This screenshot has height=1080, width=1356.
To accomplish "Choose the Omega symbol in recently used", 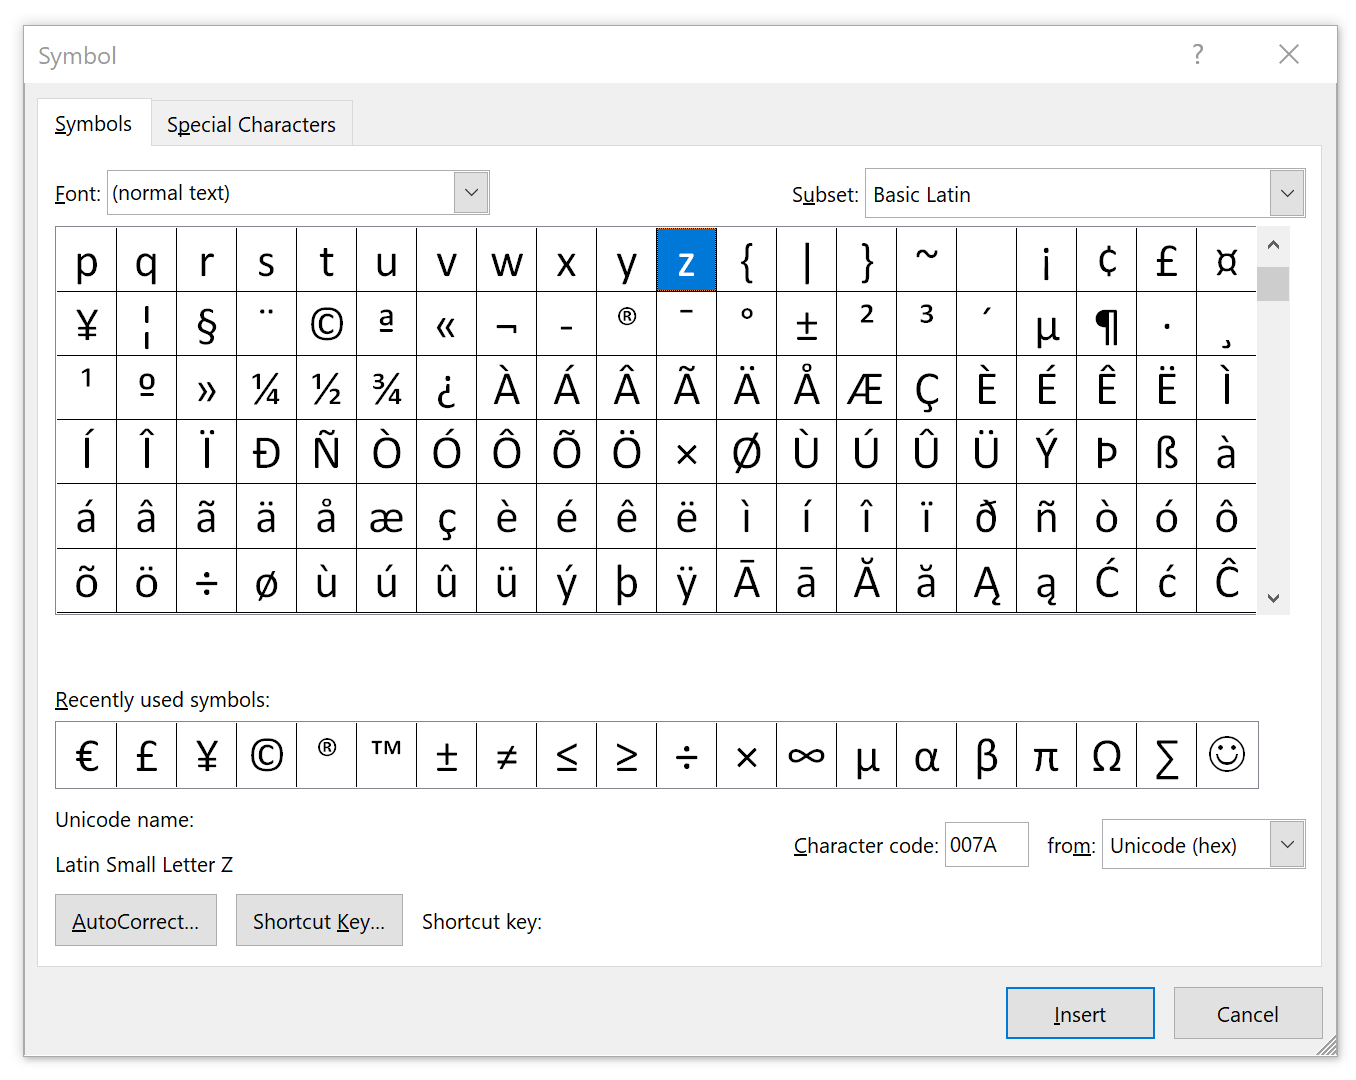I will click(1106, 755).
